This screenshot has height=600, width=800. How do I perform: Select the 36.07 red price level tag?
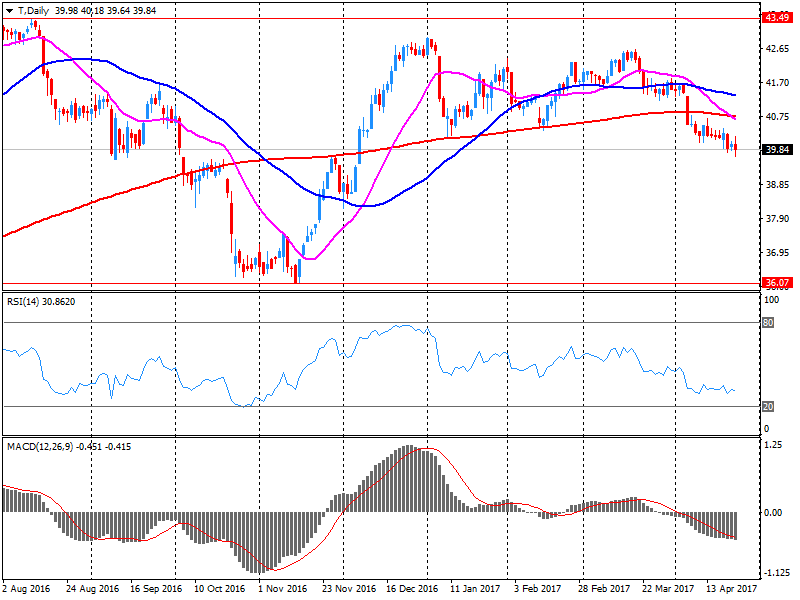tap(777, 282)
